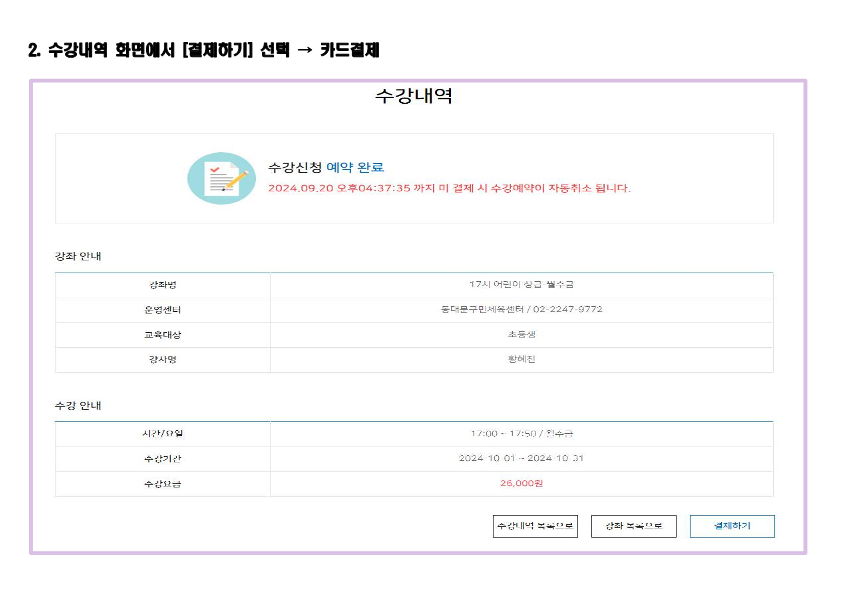Click the red auto-cancel deadline notice

coord(449,188)
